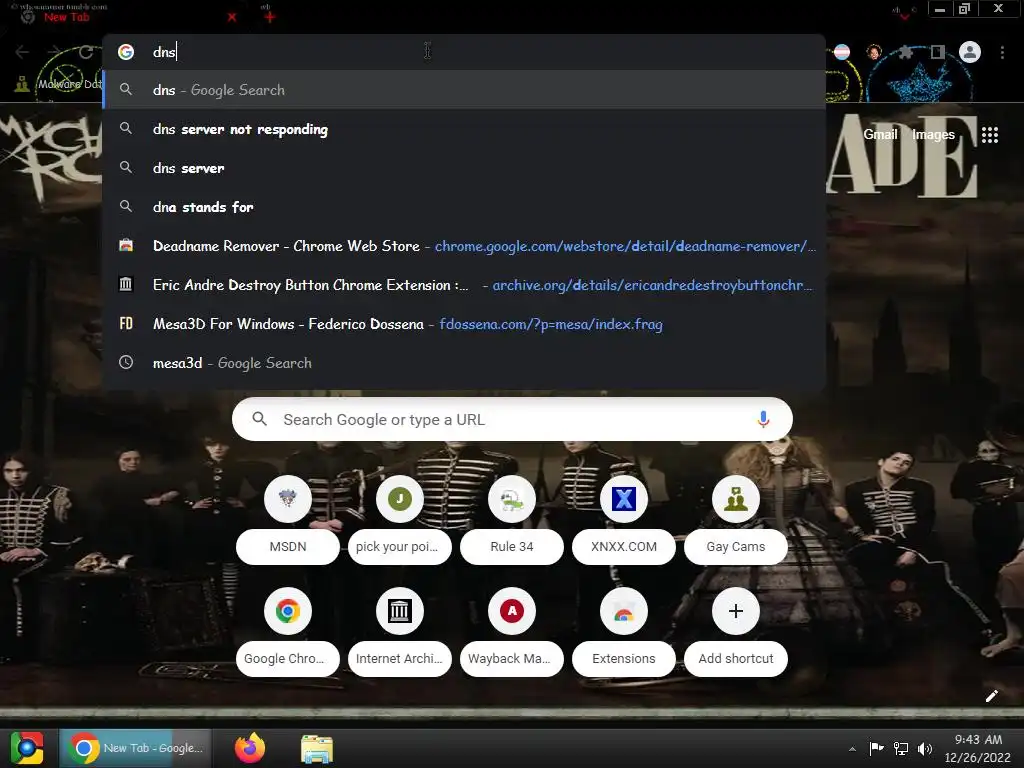
Task: Click the transgender flag extension icon
Action: coord(842,52)
